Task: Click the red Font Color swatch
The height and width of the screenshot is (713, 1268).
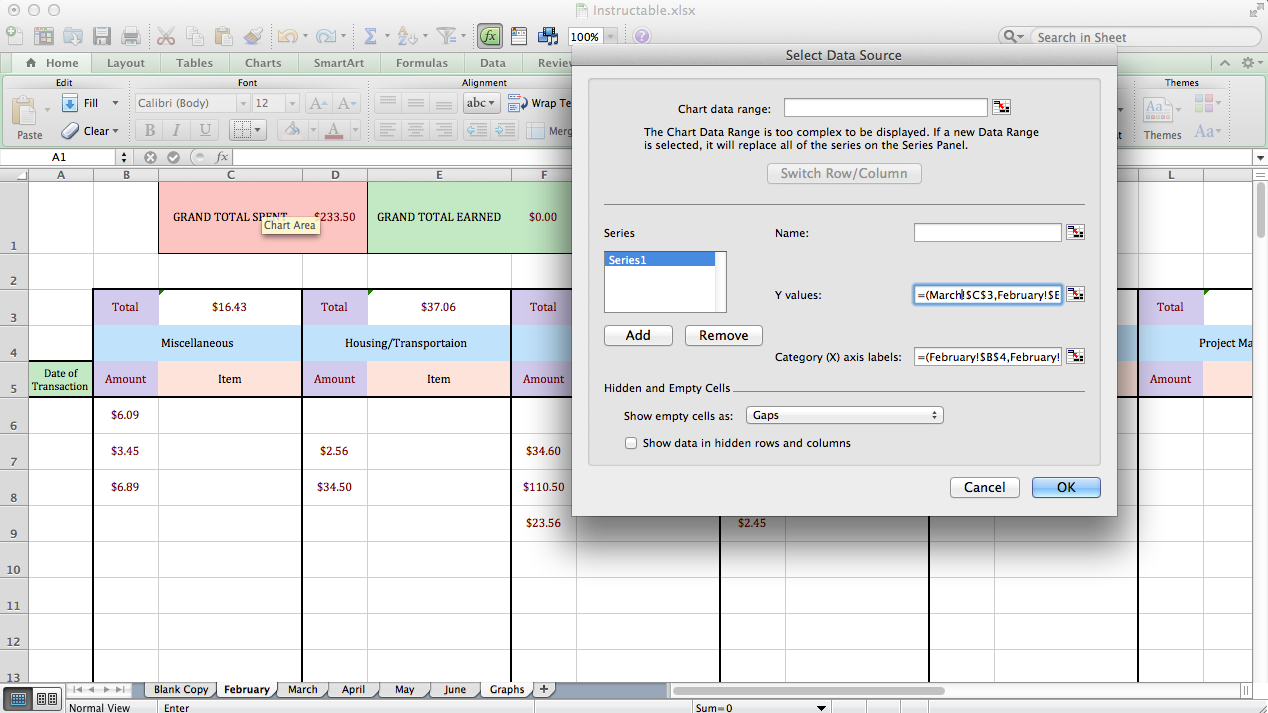Action: click(x=333, y=130)
